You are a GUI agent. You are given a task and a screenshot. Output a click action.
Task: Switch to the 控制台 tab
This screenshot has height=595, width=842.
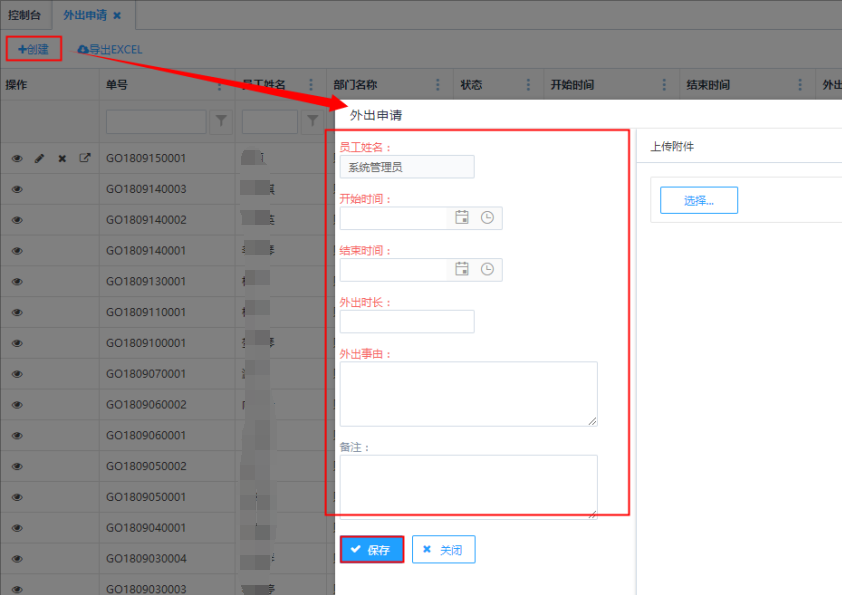pos(26,16)
